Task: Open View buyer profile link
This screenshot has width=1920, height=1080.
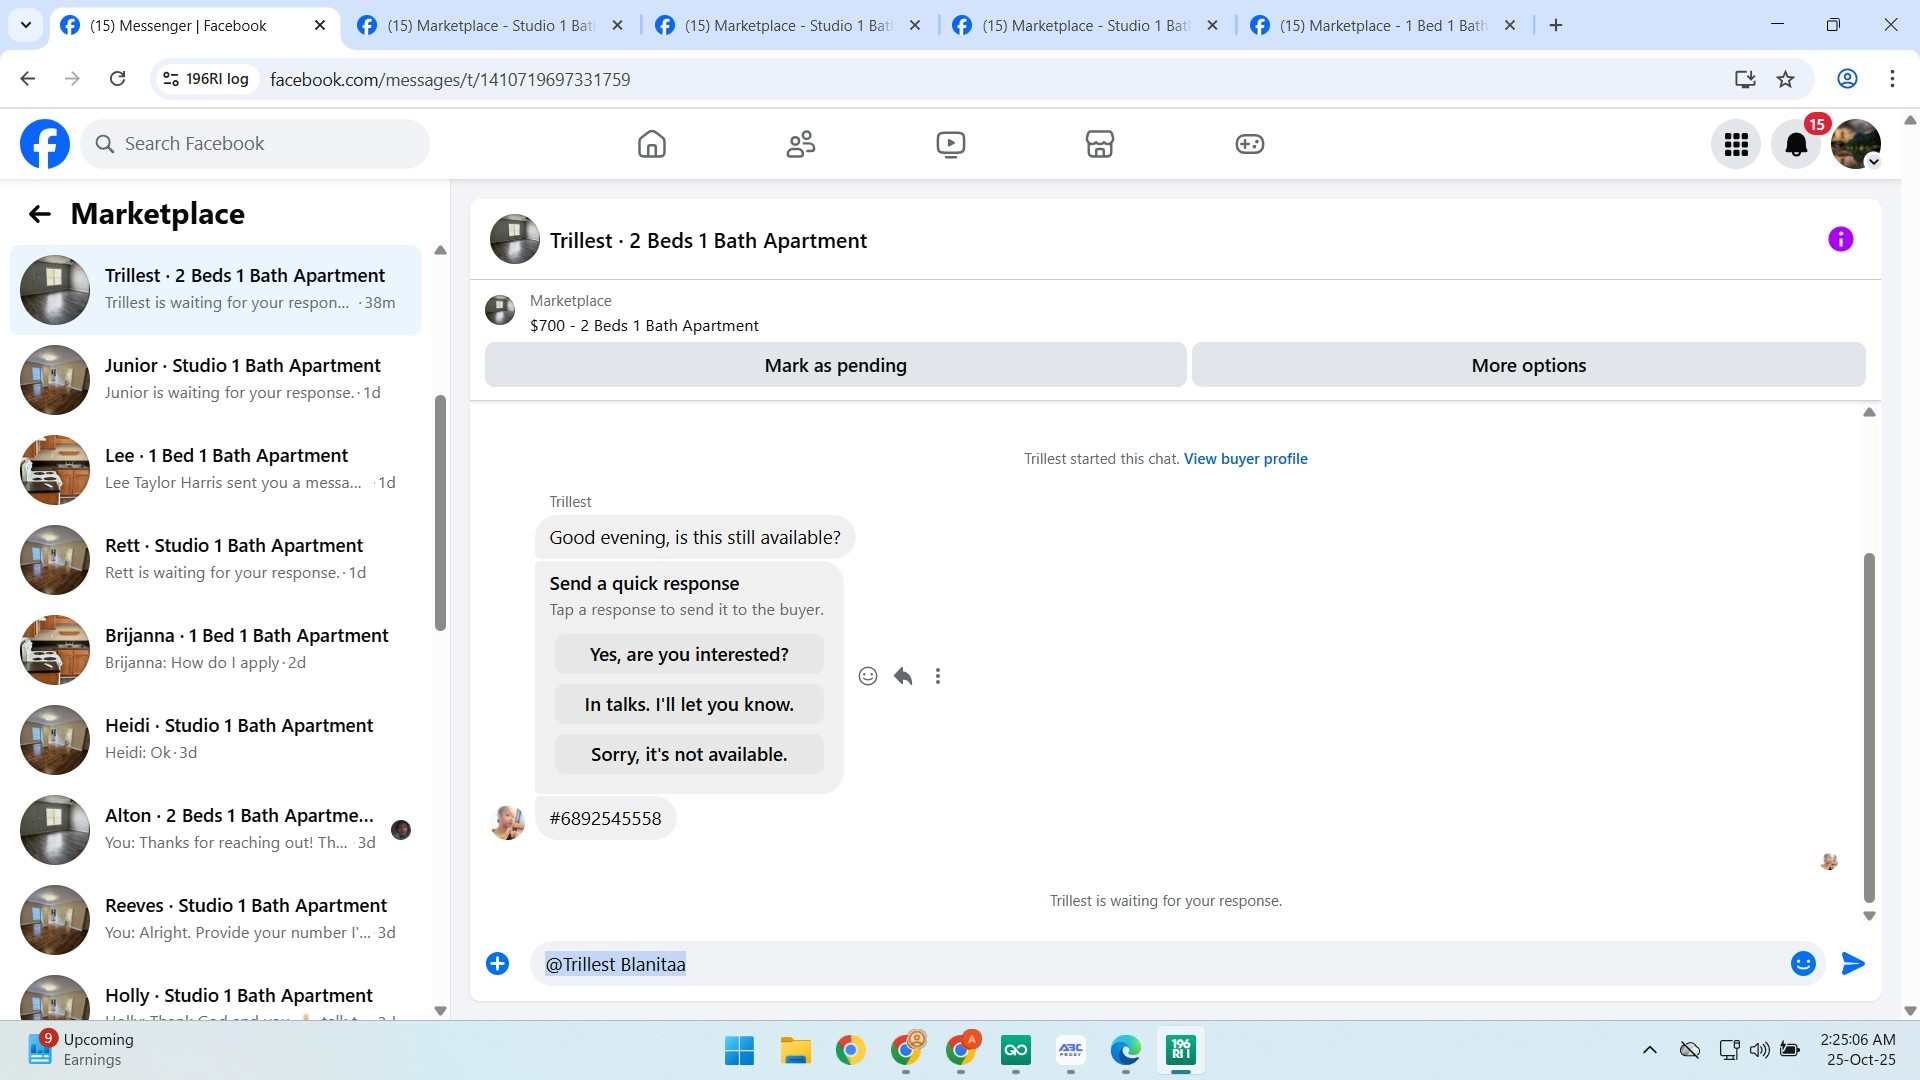Action: point(1245,459)
